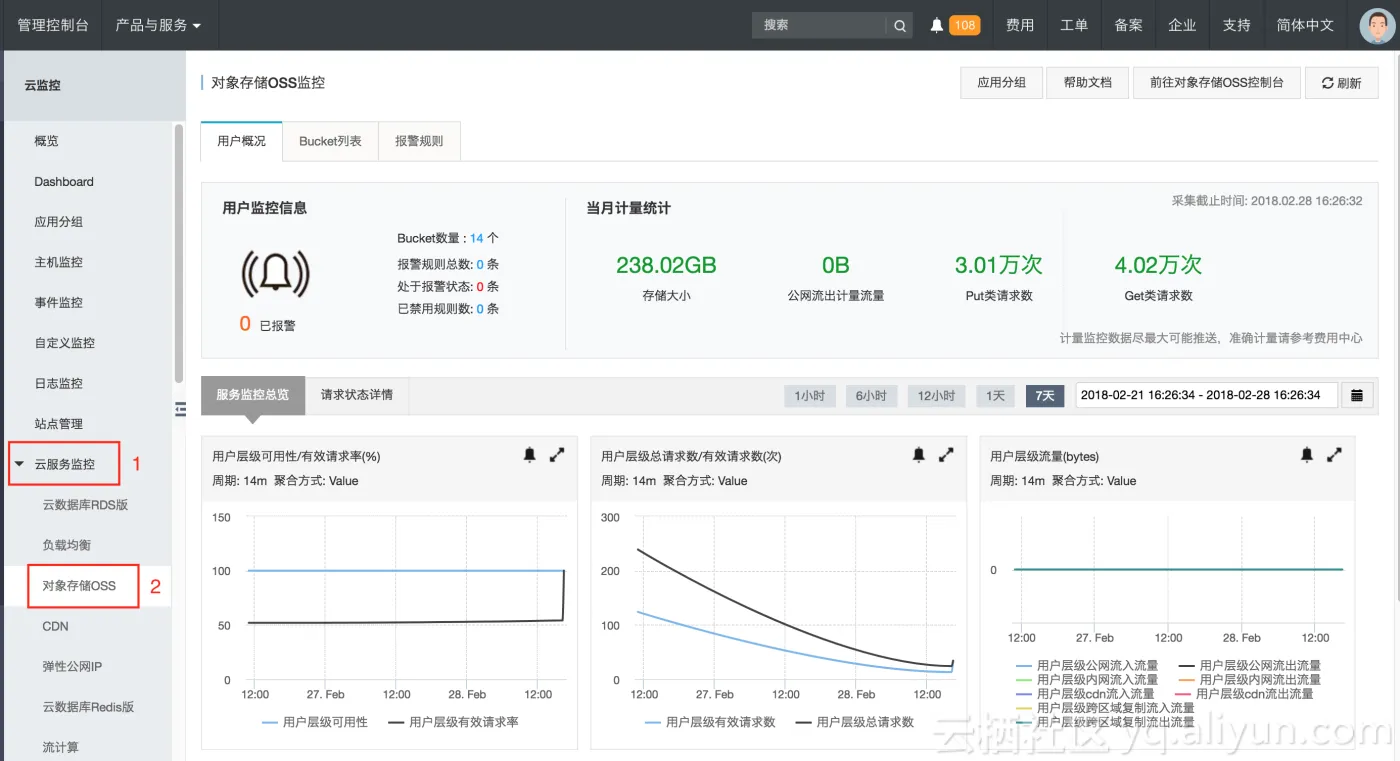Open notifications bell with 108 badge
The width and height of the screenshot is (1400, 761).
pyautogui.click(x=955, y=25)
